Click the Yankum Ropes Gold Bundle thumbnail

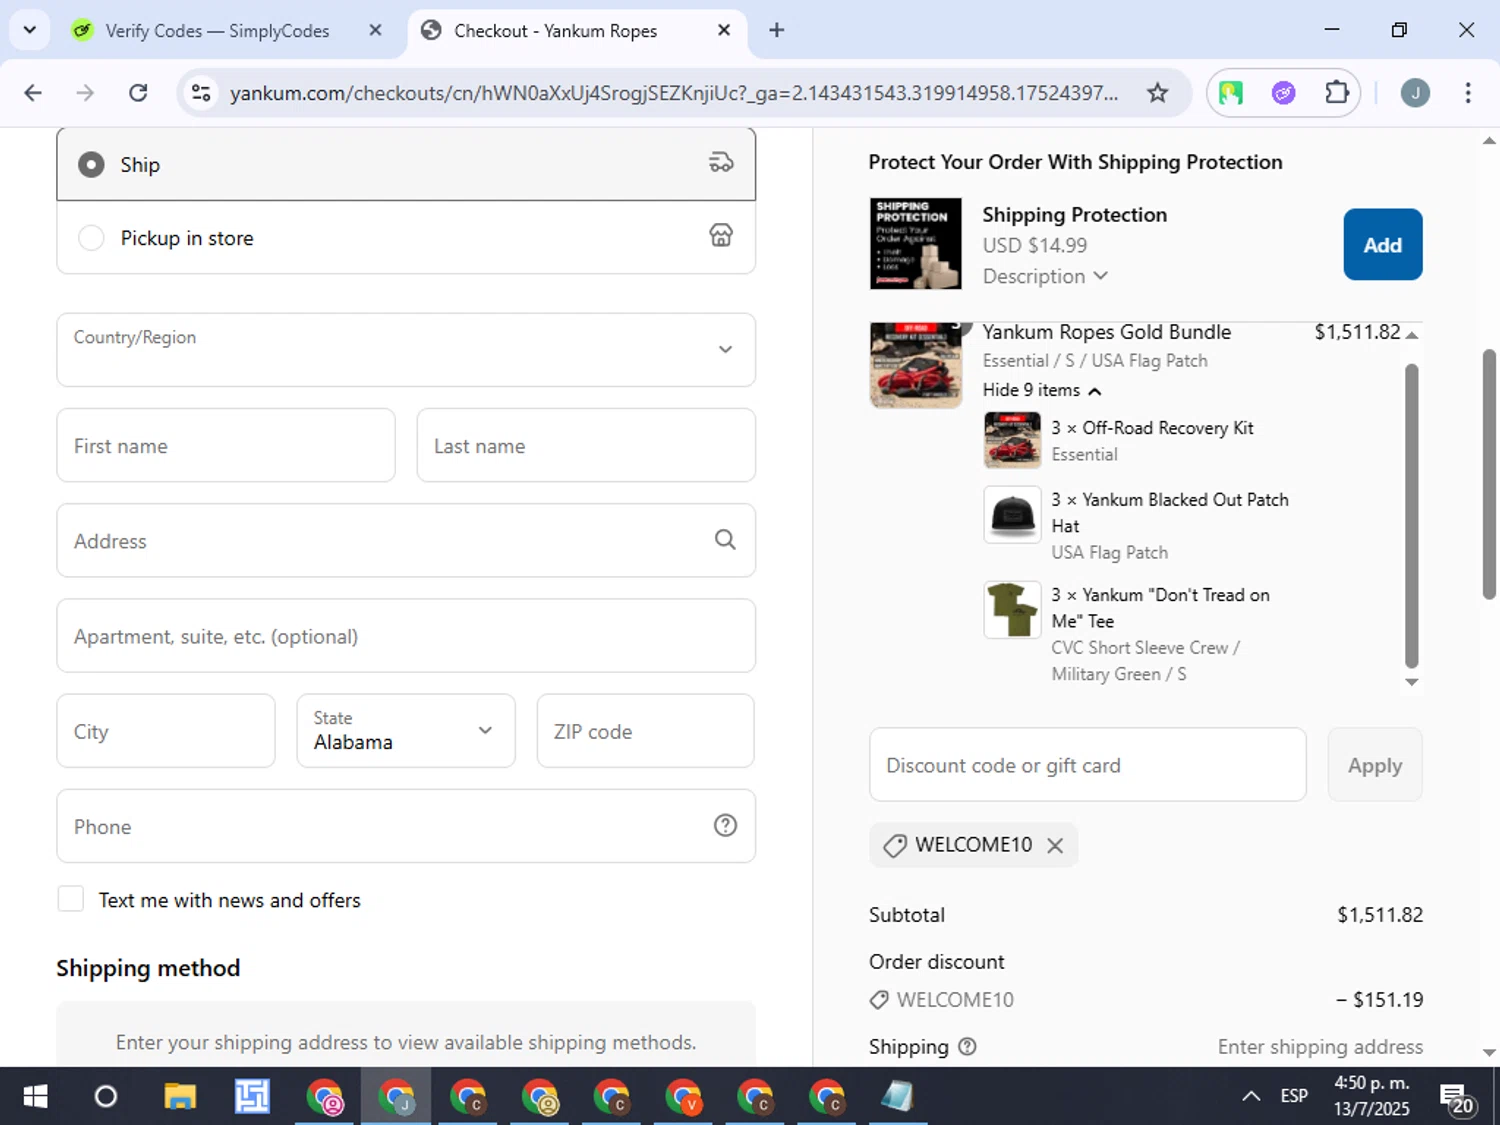pos(915,365)
